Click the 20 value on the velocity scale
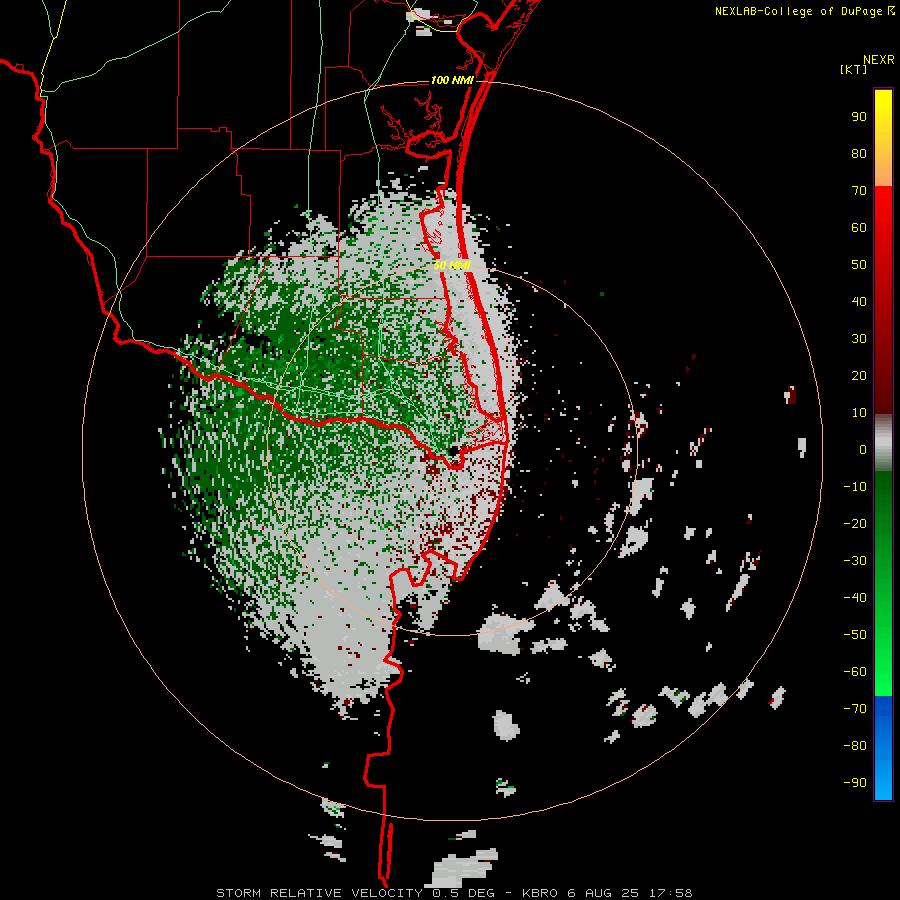The image size is (900, 900). coord(859,376)
